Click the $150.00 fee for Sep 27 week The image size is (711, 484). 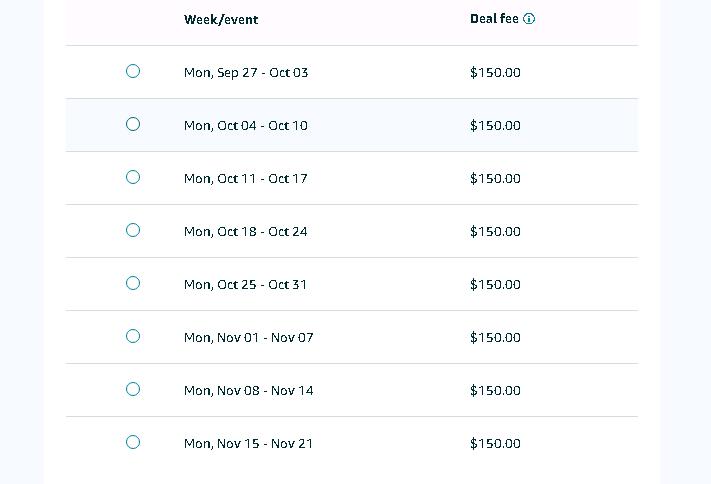pyautogui.click(x=495, y=73)
